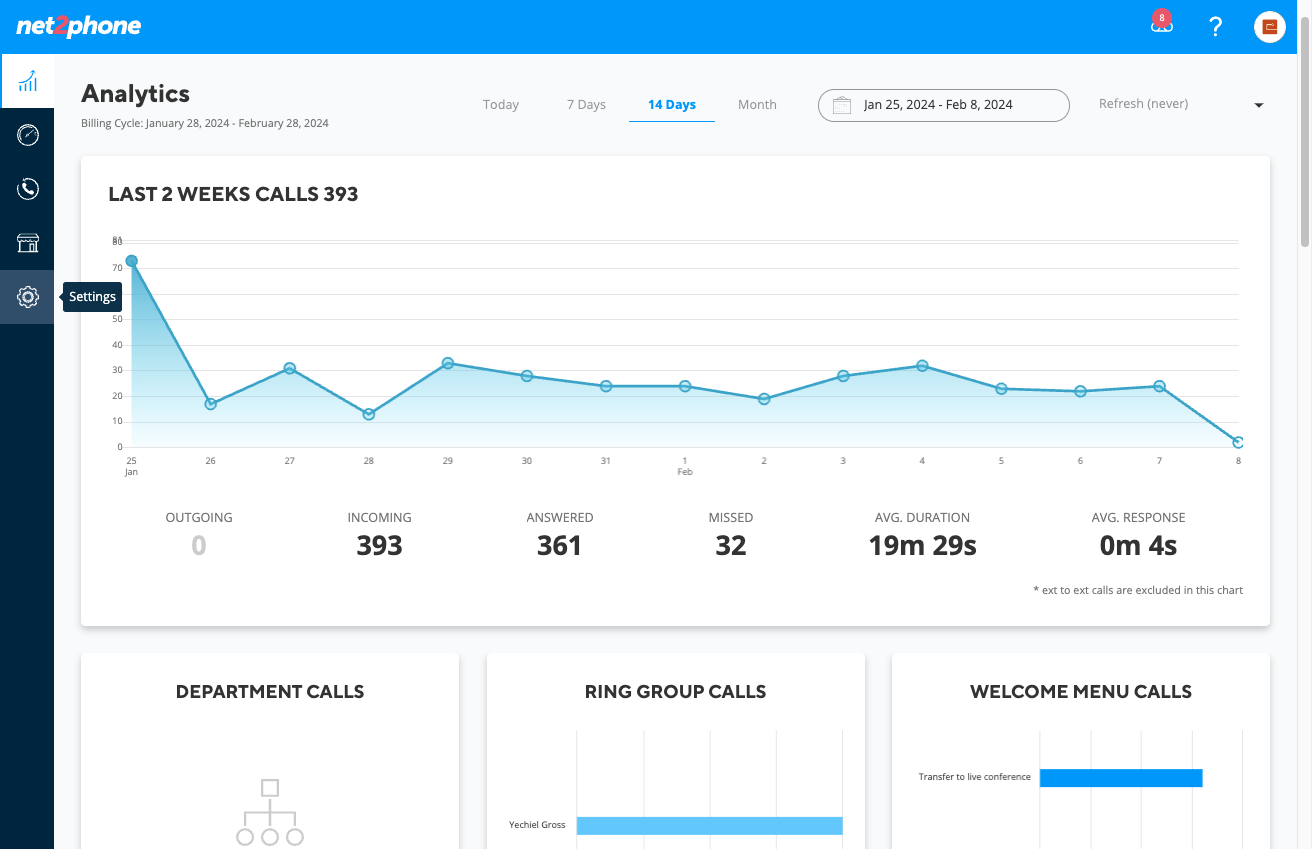This screenshot has height=849, width=1312.
Task: Switch to the Today tab
Action: tap(501, 104)
